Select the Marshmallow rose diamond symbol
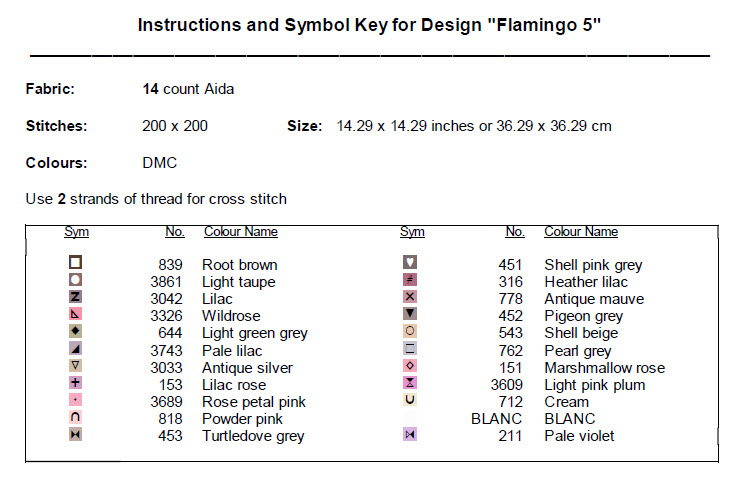739x477 pixels. pyautogui.click(x=410, y=366)
